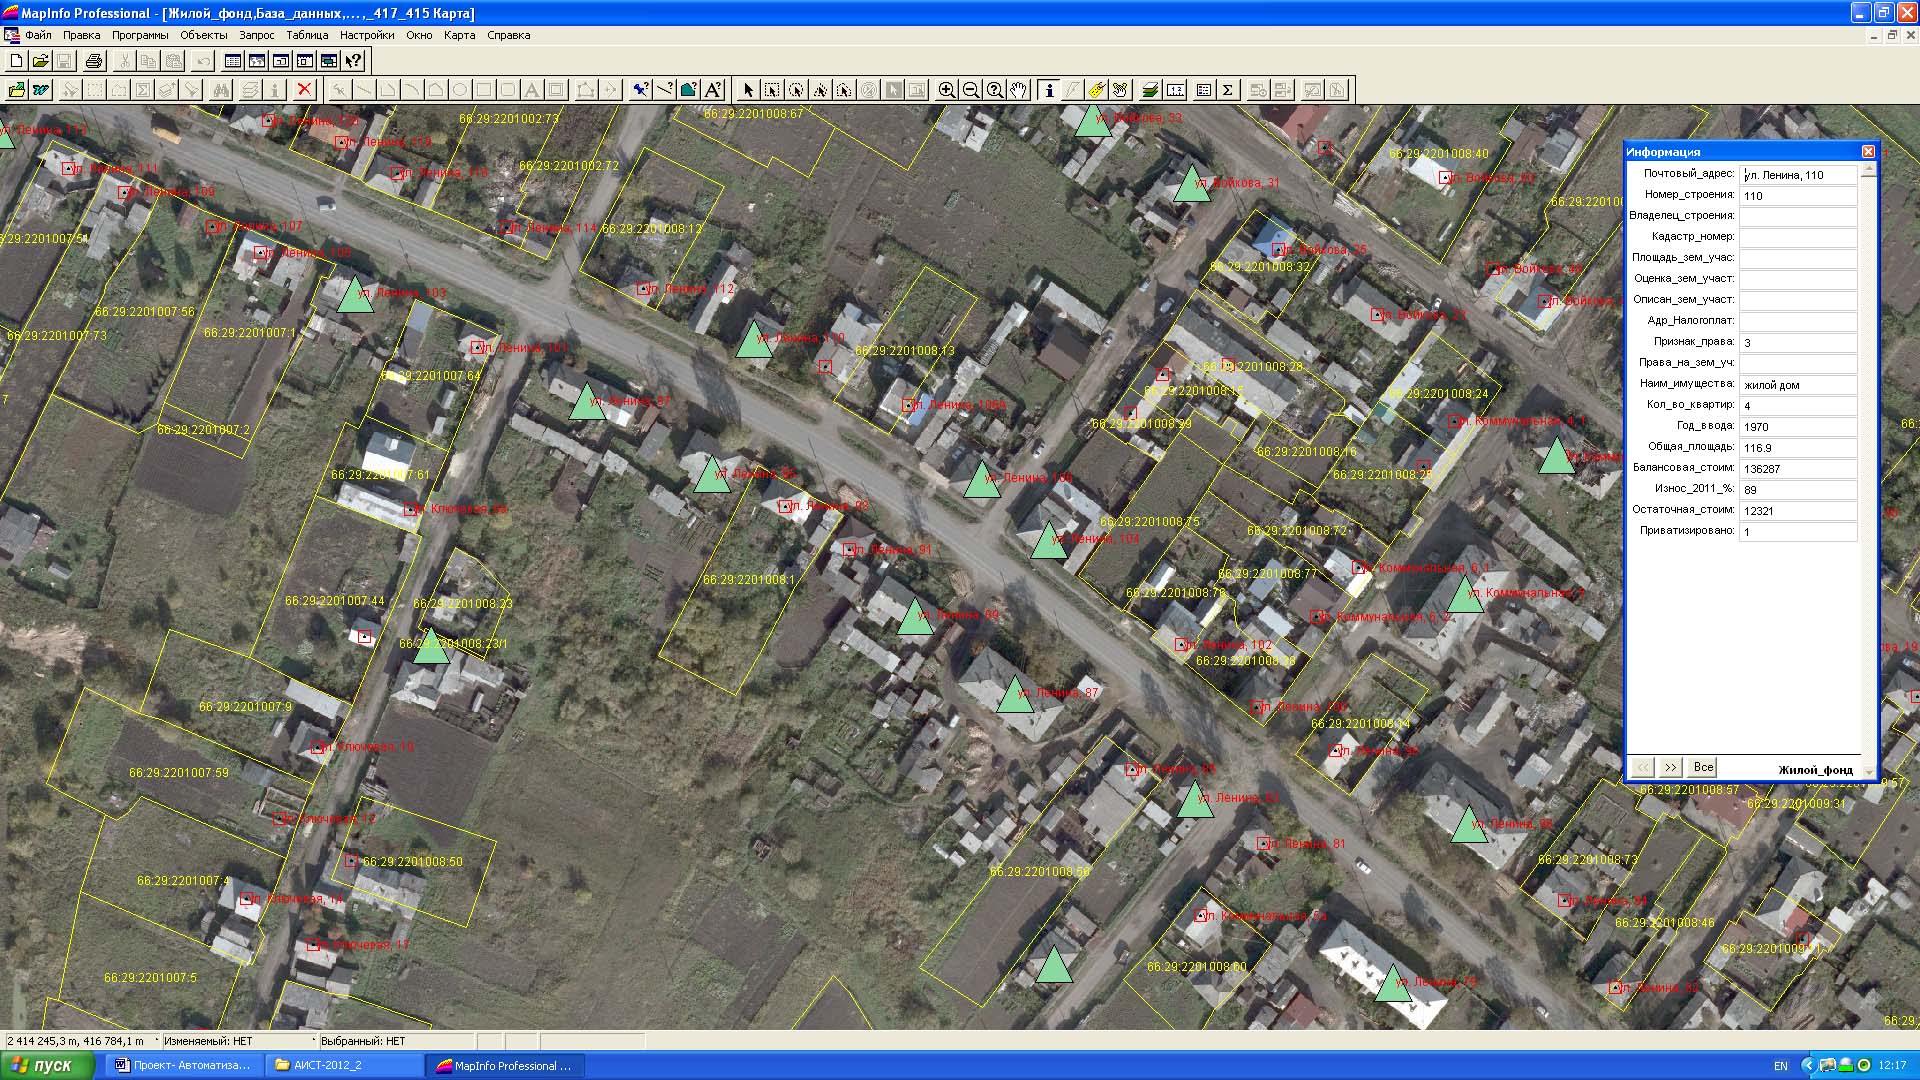1920x1080 pixels.
Task: Activate the Zoom-in magnifier tool
Action: [x=946, y=90]
